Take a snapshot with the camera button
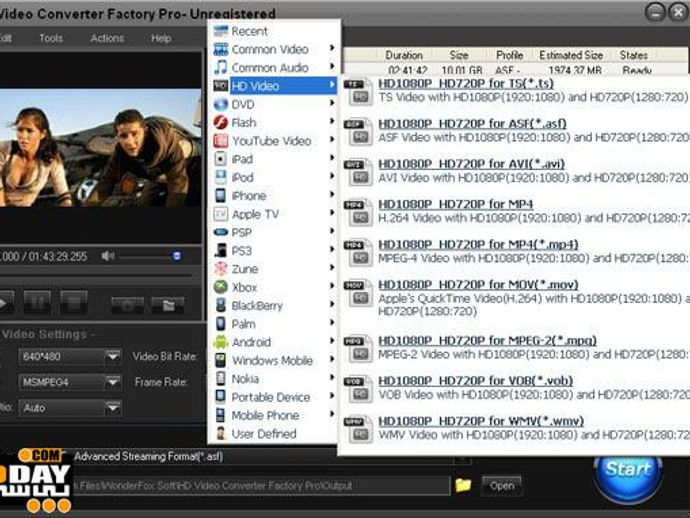 128,305
